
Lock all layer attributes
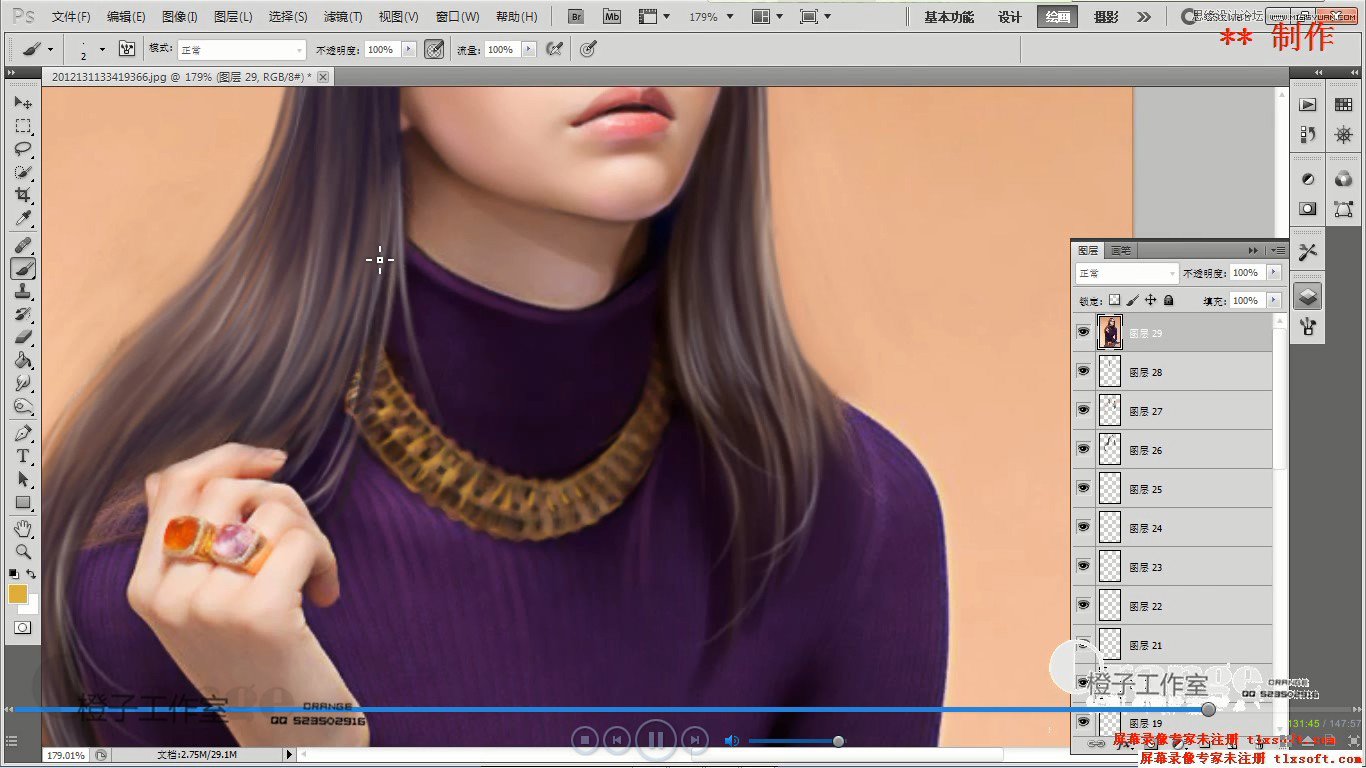click(1168, 300)
